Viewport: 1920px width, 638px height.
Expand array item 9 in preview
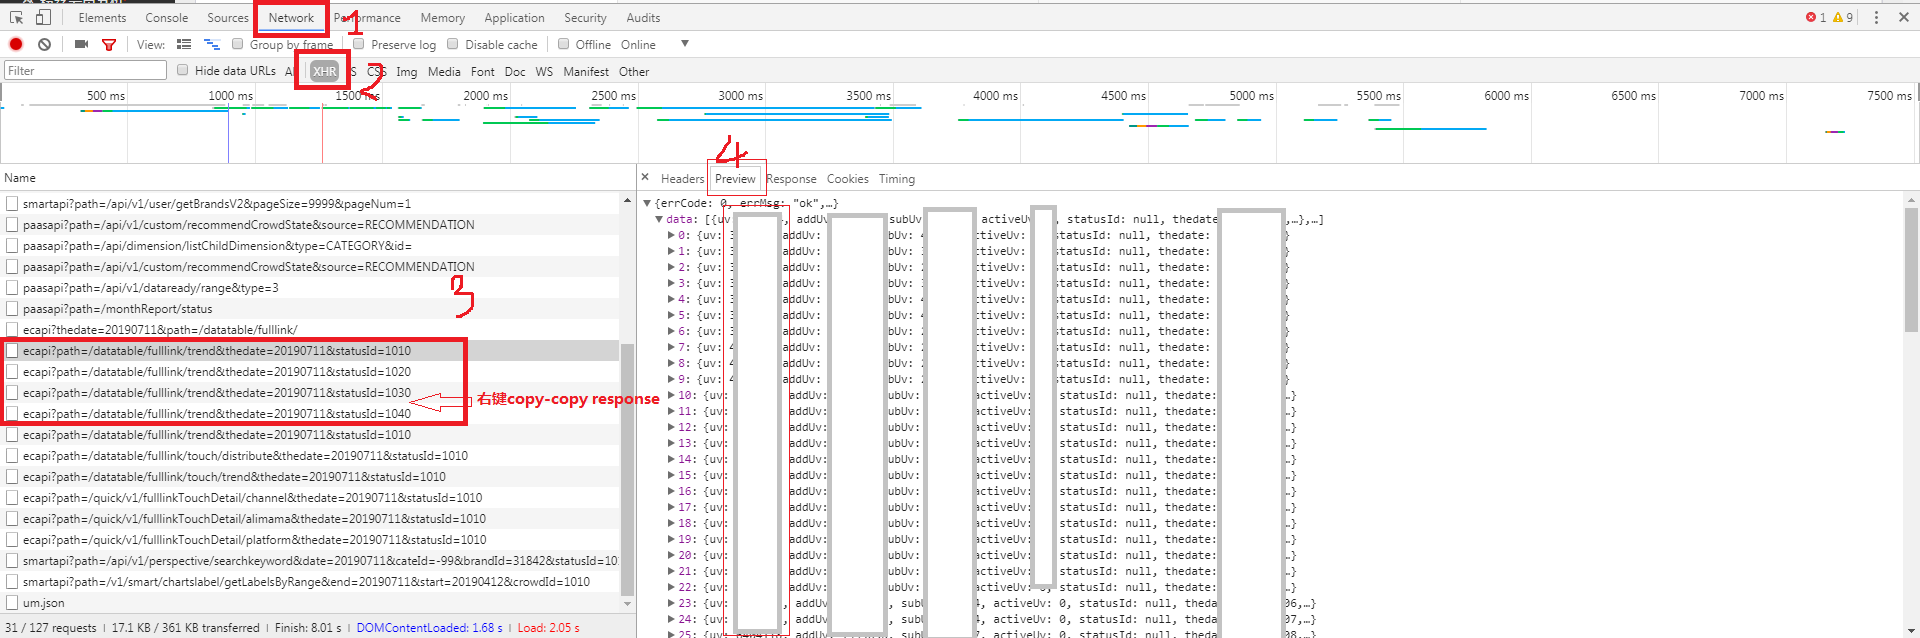671,379
